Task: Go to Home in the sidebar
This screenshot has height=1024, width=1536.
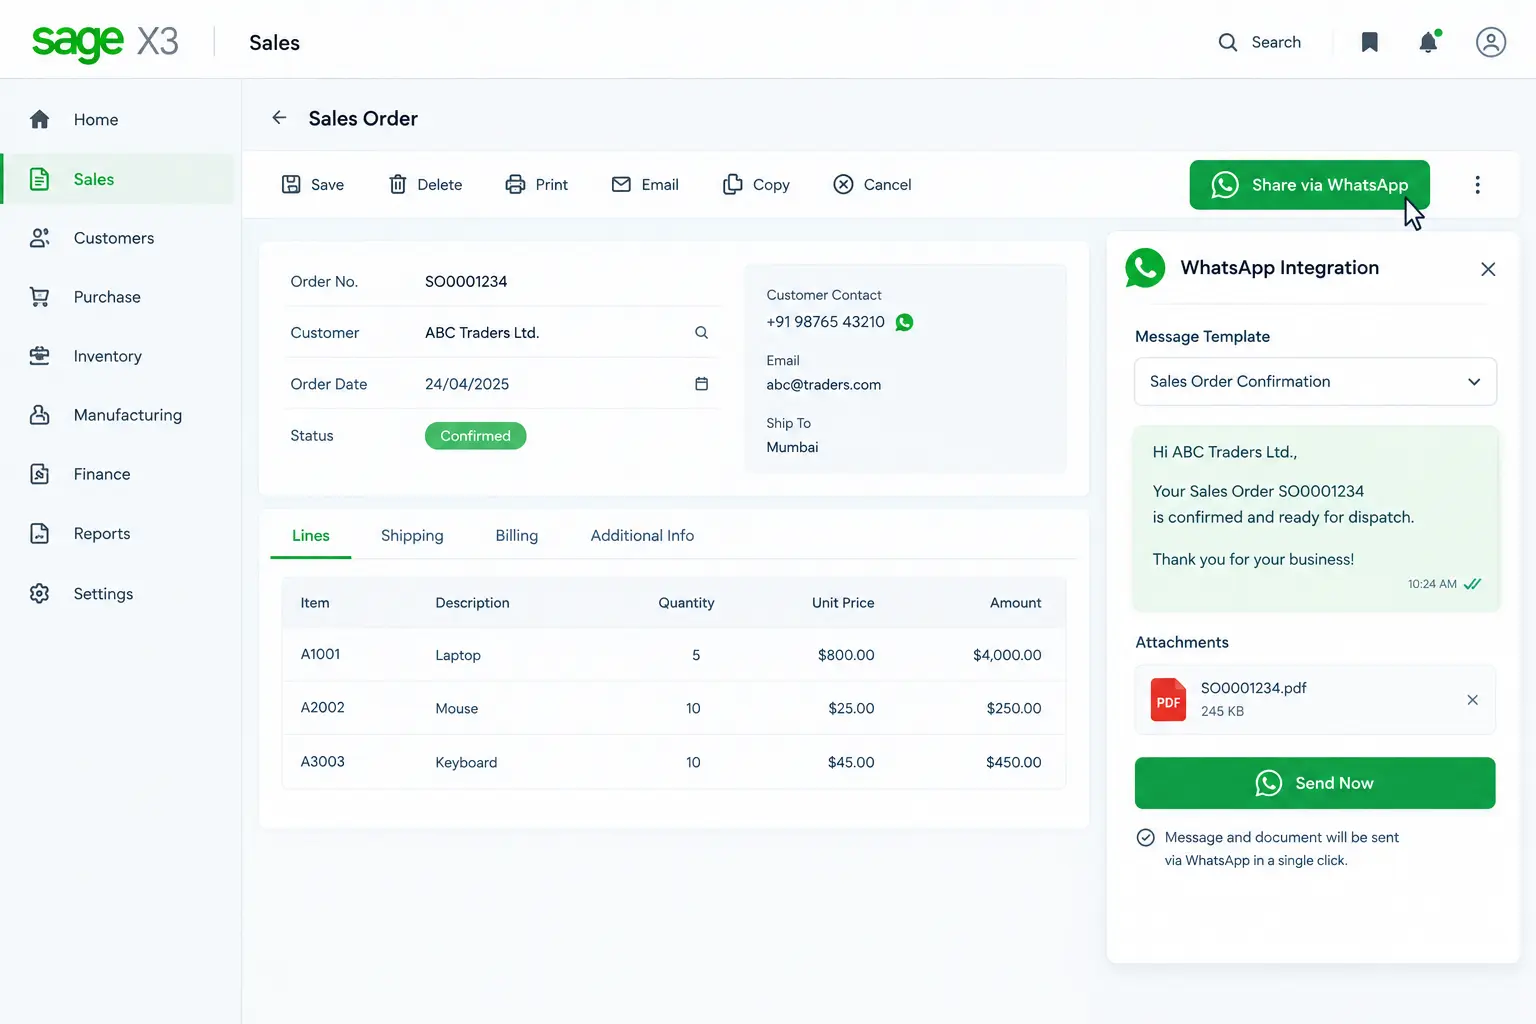Action: click(120, 120)
